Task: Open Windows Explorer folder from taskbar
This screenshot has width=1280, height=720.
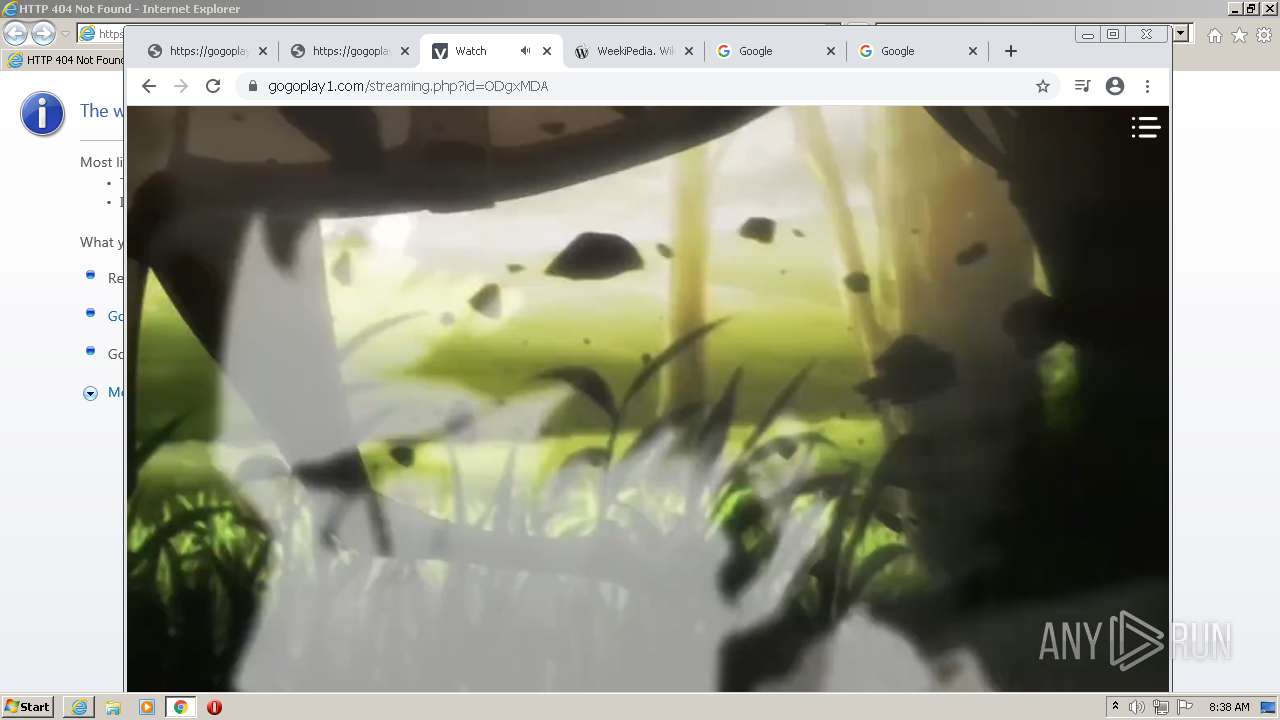Action: point(113,707)
